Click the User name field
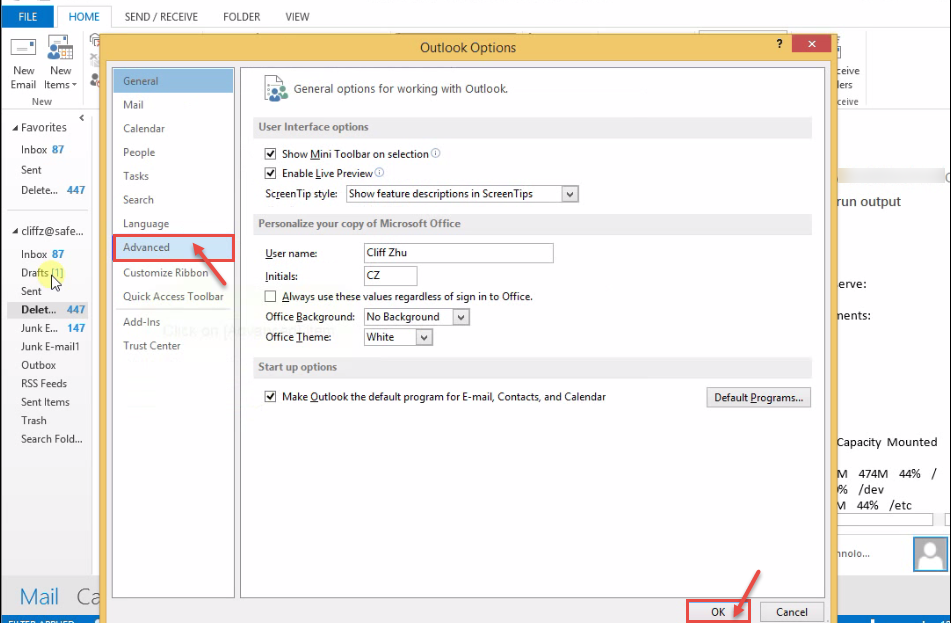 [x=459, y=253]
